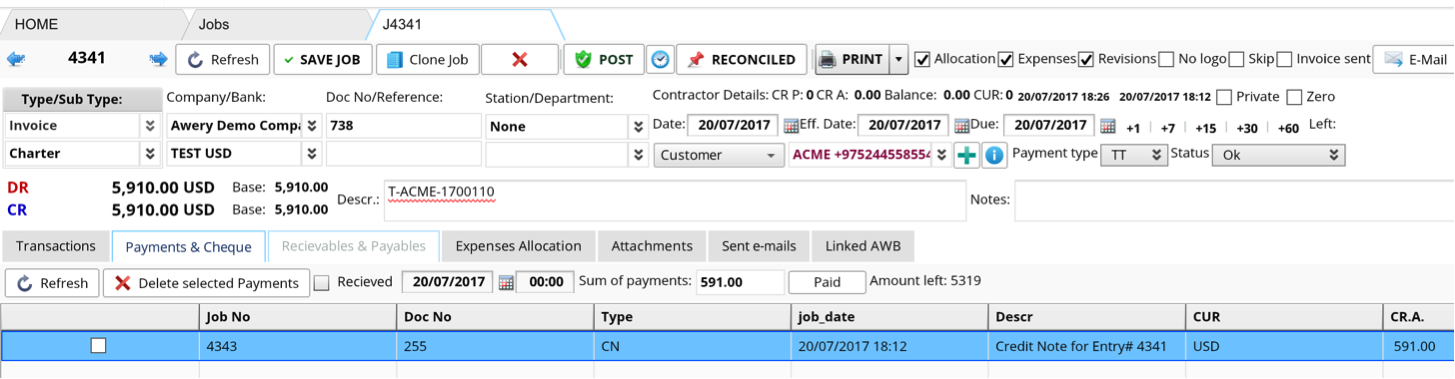Go to next job with right arrow
This screenshot has height=379, width=1455.
pyautogui.click(x=158, y=59)
